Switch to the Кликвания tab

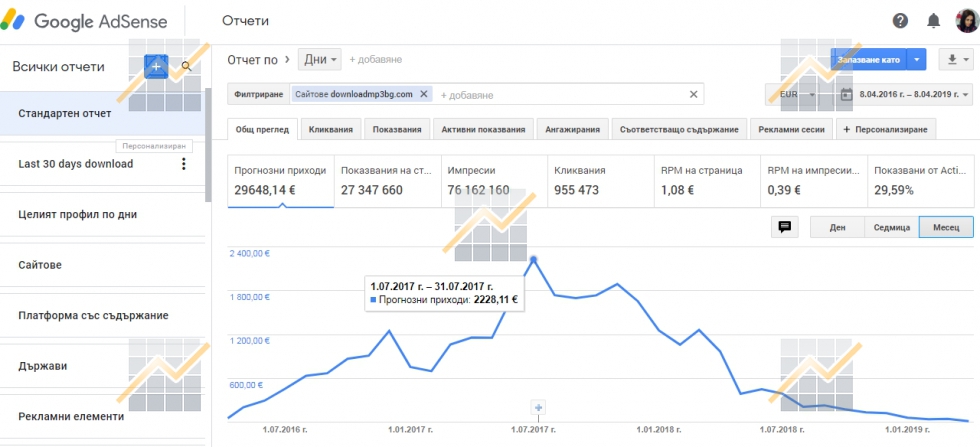[x=331, y=129]
